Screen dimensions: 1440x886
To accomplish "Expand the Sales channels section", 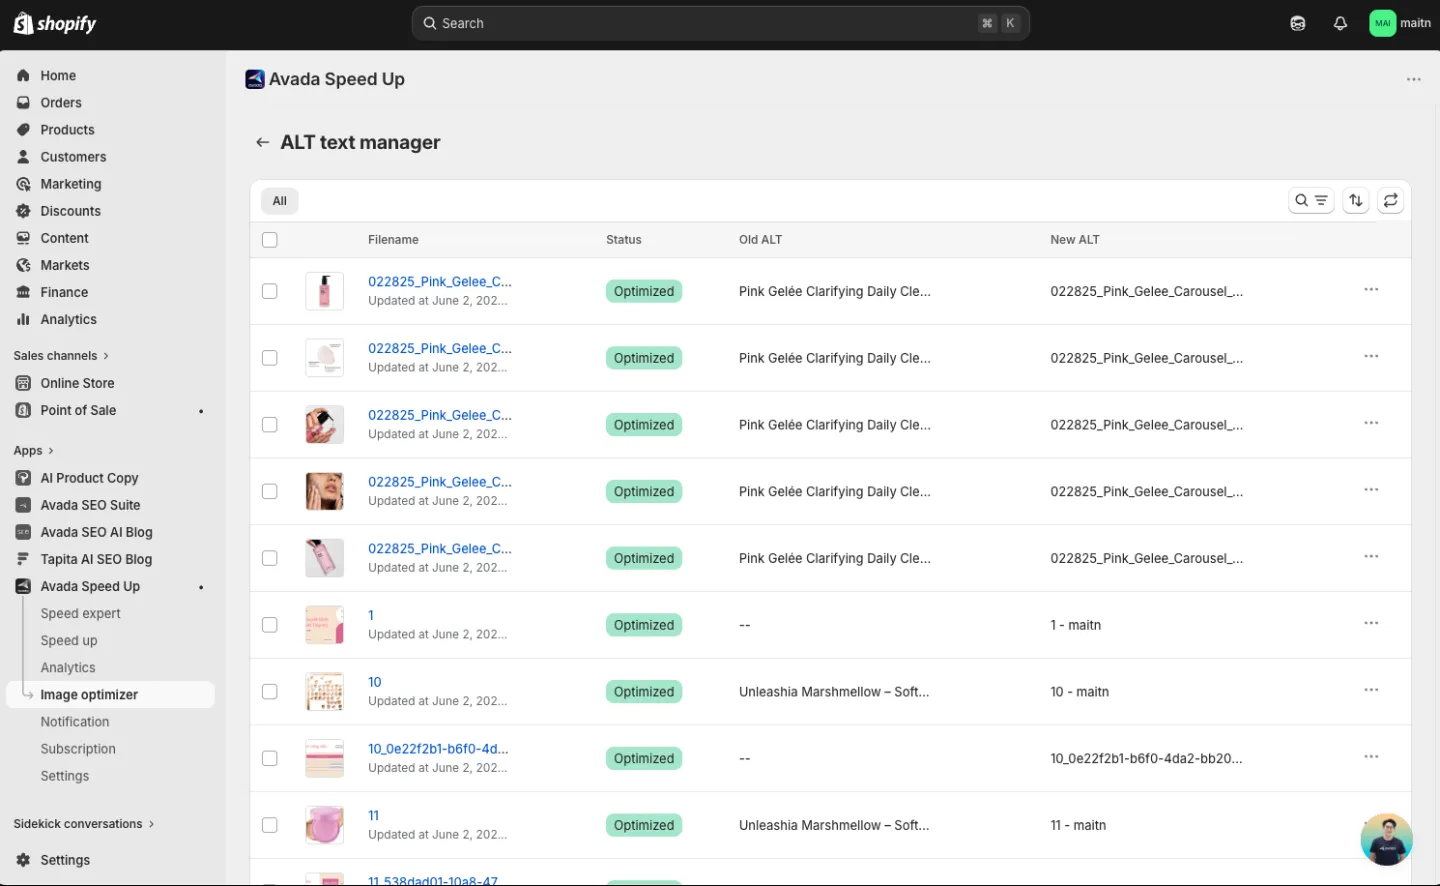I will 61,356.
